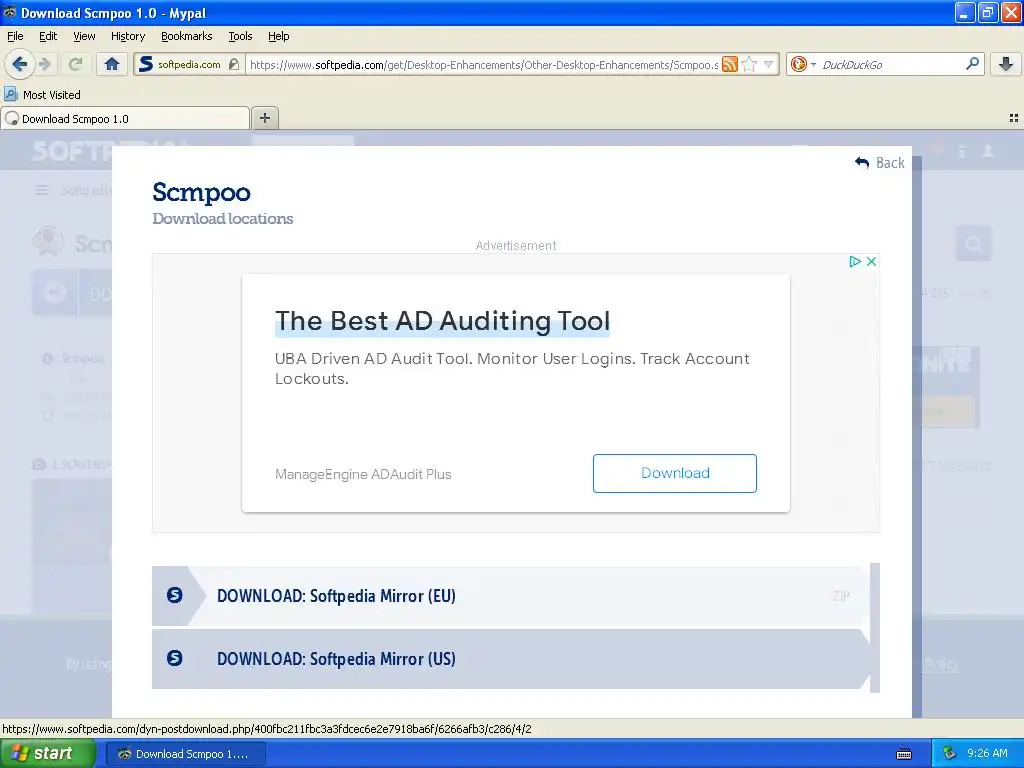
Task: Click the DuckDuckGo search input field
Action: [x=891, y=65]
